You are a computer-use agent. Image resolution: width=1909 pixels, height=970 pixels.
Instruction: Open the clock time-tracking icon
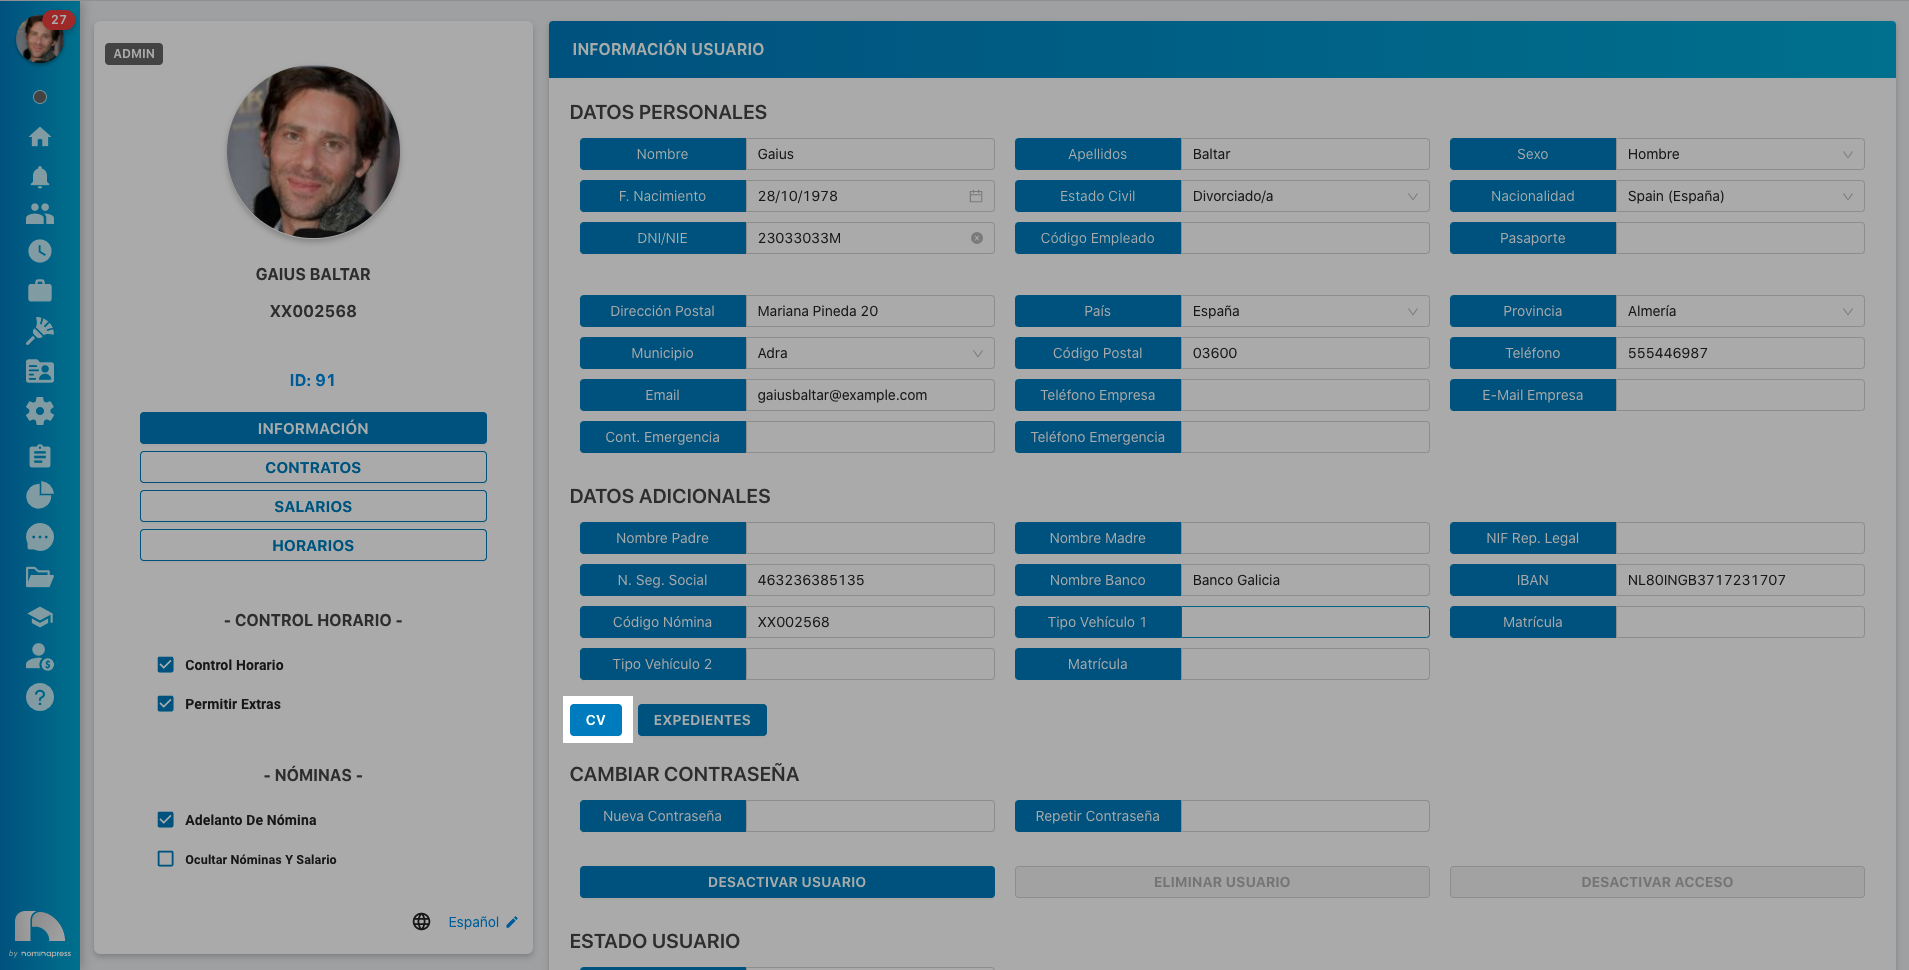pos(40,251)
